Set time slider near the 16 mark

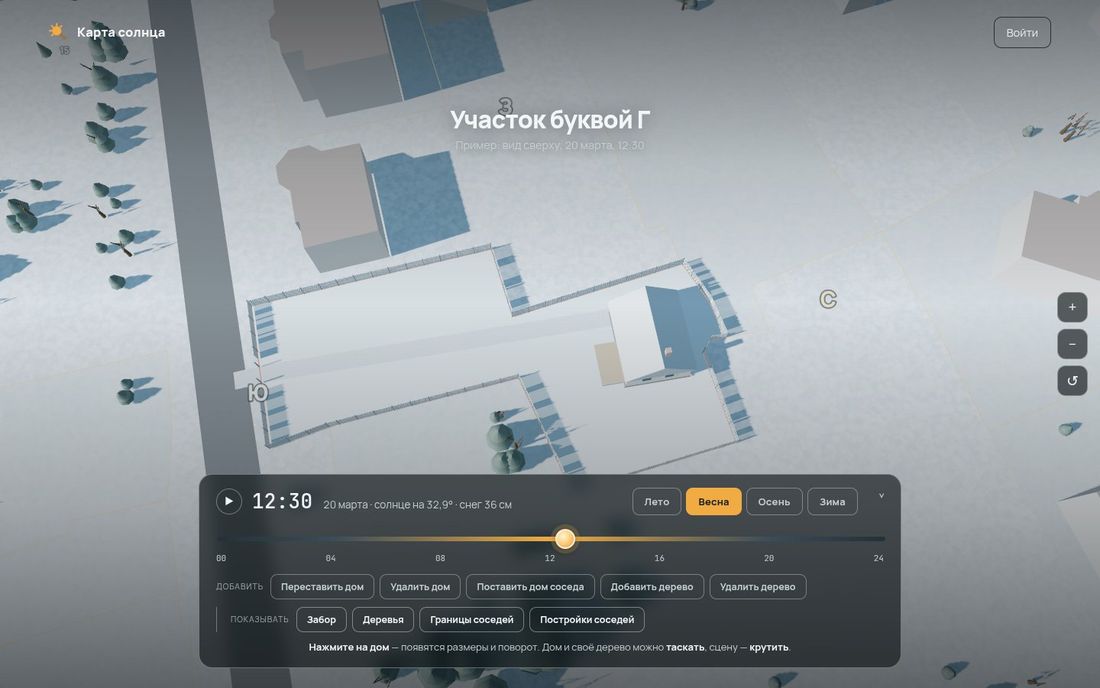659,539
